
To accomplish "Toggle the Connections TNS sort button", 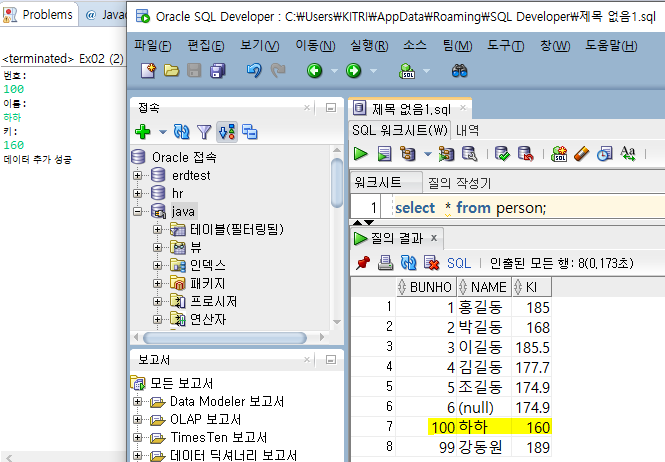I will [227, 132].
